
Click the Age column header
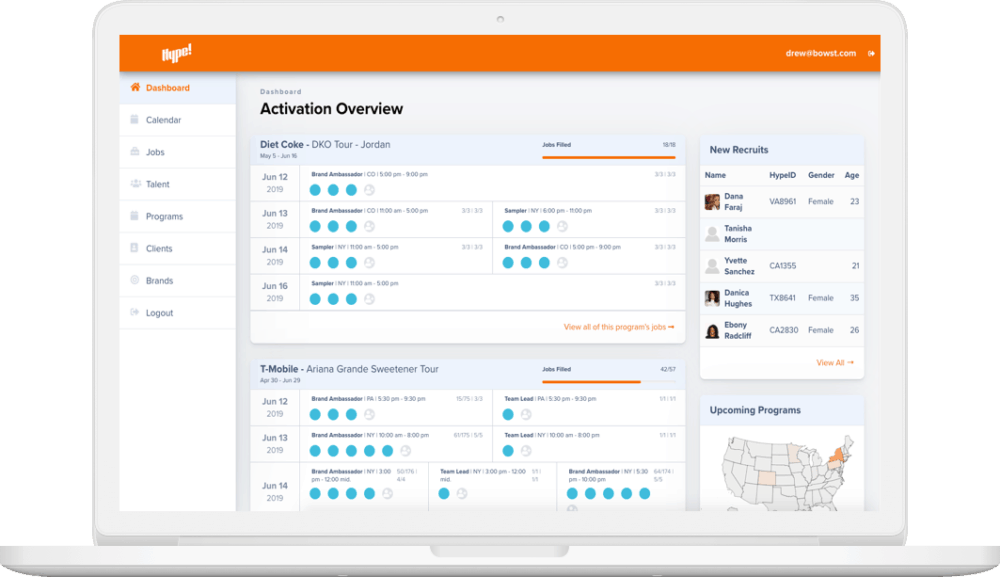click(852, 175)
